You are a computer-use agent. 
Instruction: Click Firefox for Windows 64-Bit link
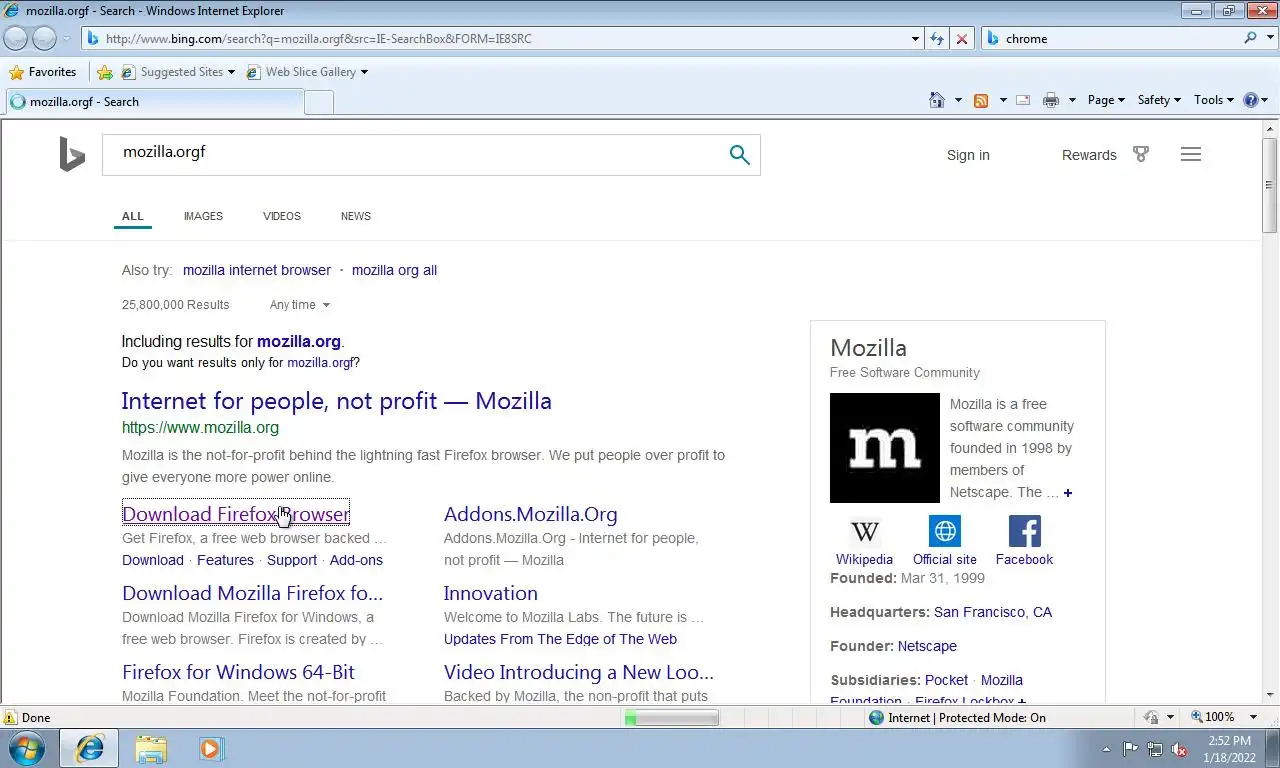(238, 672)
